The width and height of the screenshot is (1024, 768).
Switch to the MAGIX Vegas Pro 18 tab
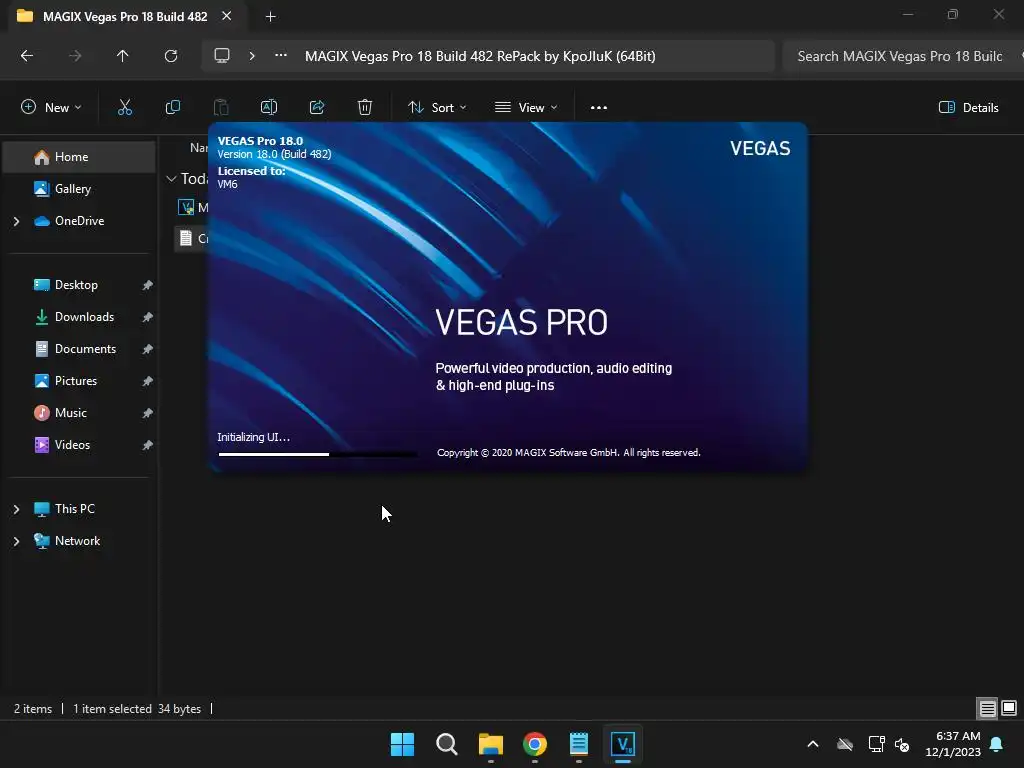(x=124, y=16)
